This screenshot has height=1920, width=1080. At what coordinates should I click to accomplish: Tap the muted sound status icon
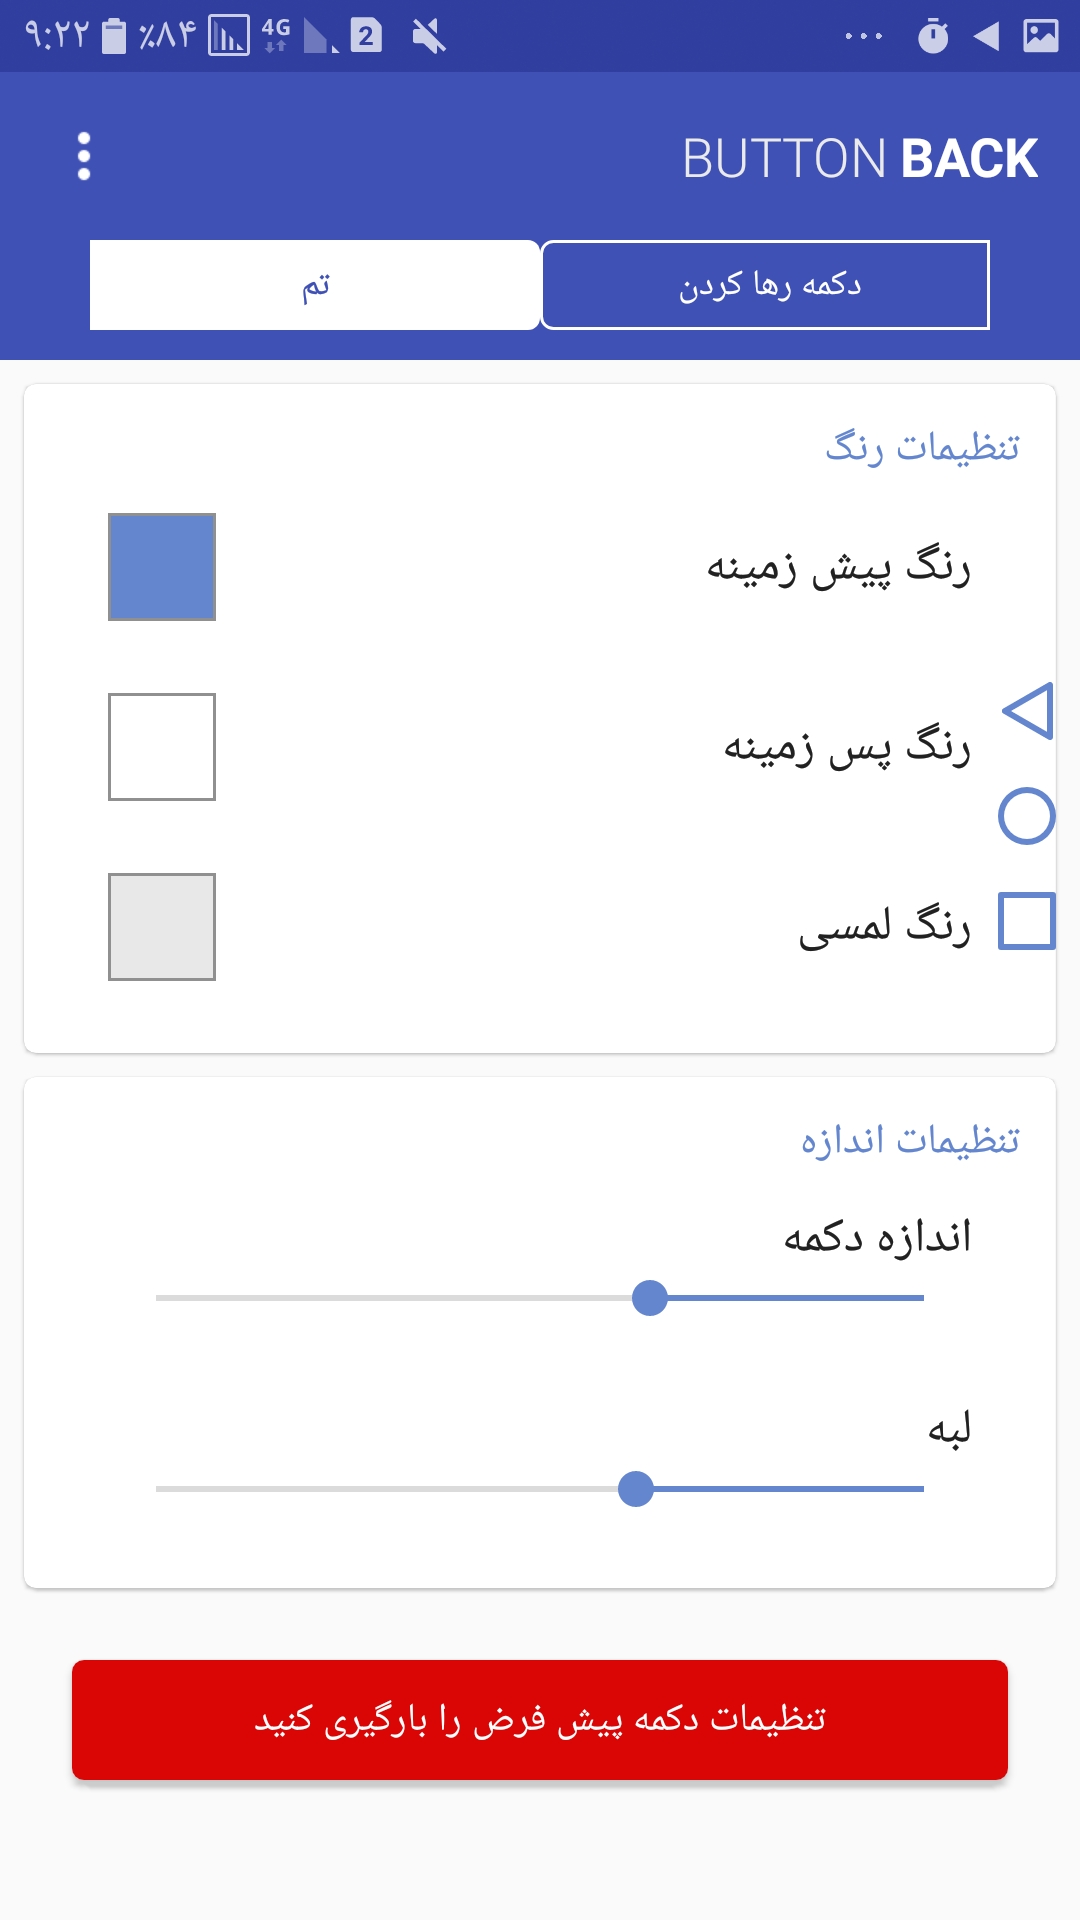click(x=429, y=37)
